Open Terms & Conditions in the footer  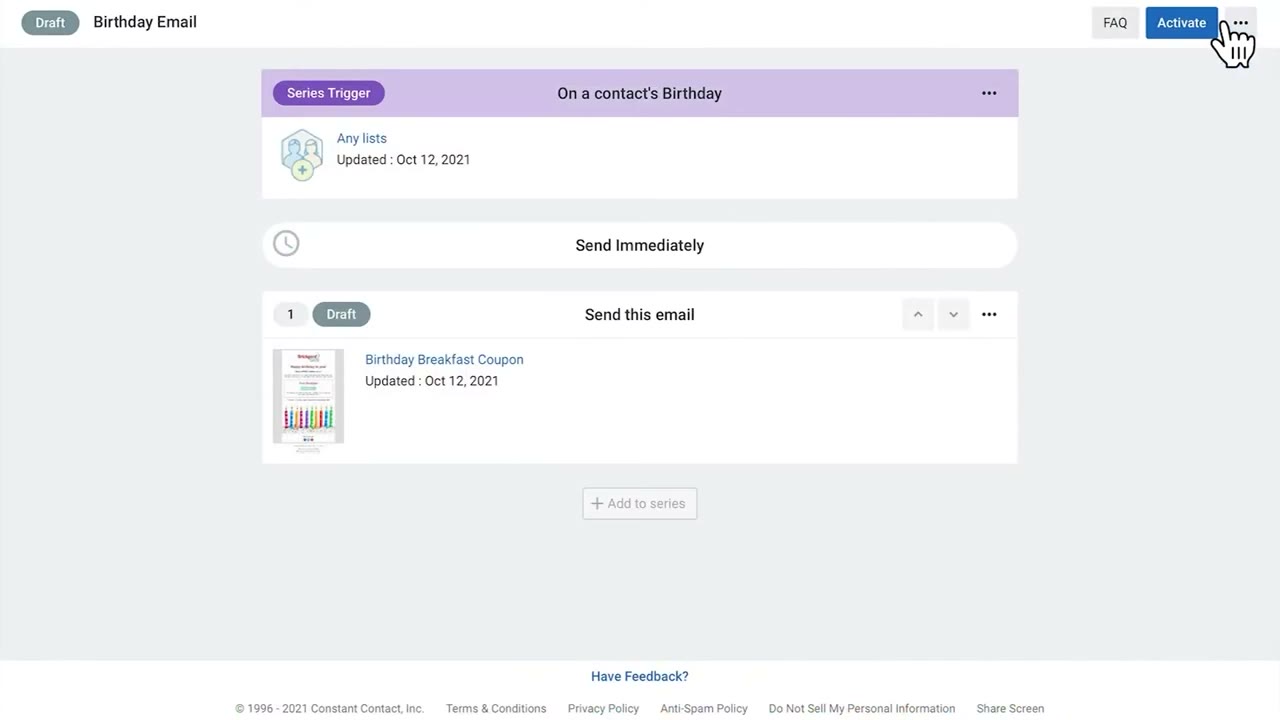(x=496, y=708)
